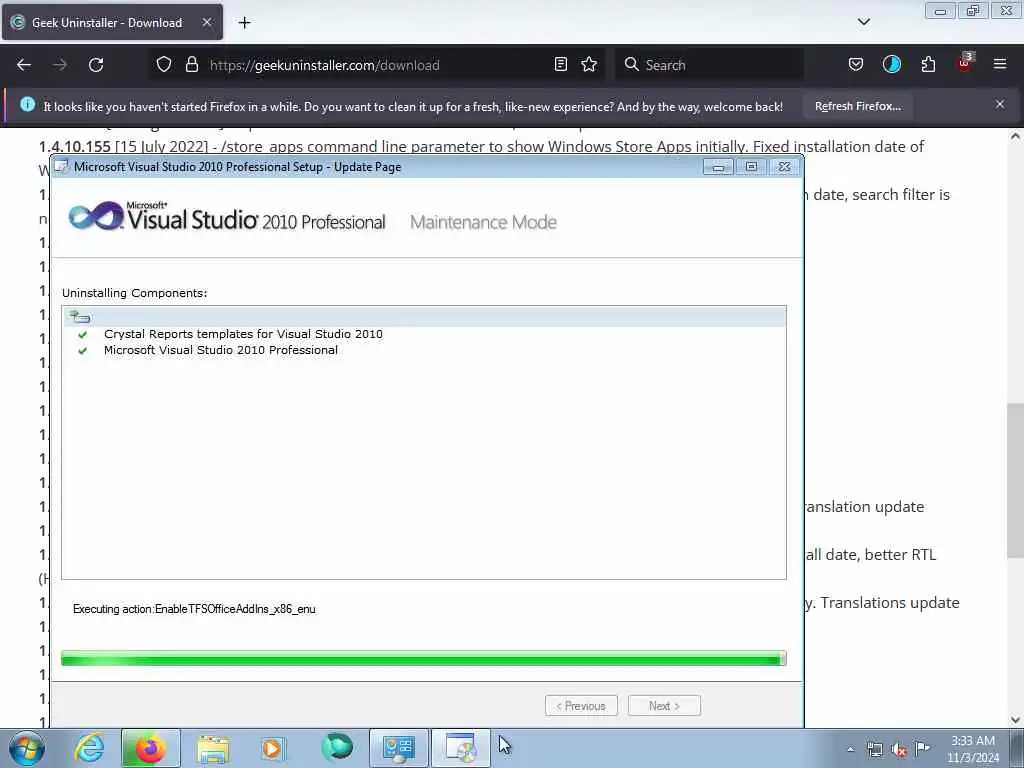1024x768 pixels.
Task: Click the 1.4.10.155 version changelog text
Action: 481,146
